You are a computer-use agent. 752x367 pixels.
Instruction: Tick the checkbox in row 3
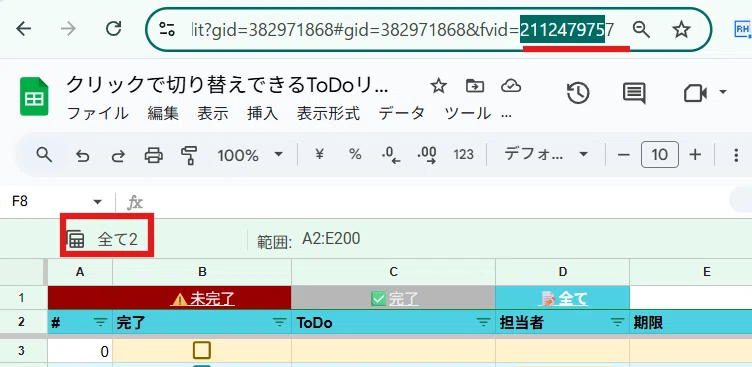click(x=202, y=350)
